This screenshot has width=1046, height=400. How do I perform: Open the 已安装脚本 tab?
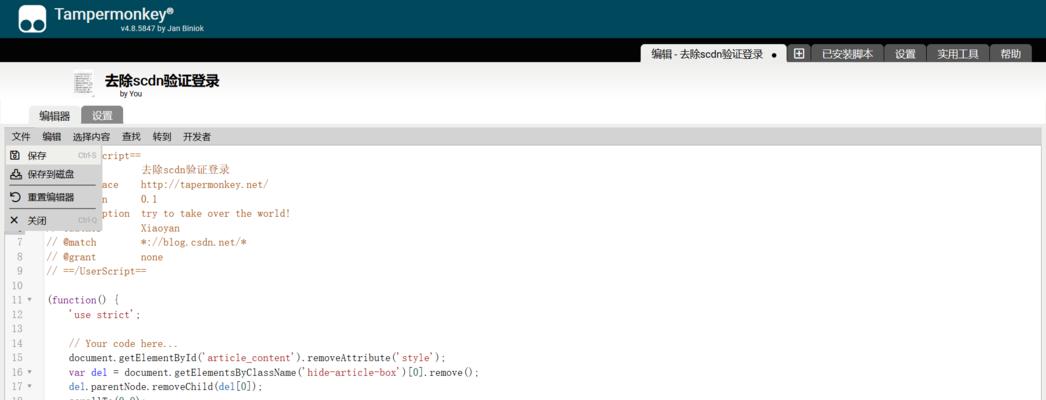(x=847, y=54)
